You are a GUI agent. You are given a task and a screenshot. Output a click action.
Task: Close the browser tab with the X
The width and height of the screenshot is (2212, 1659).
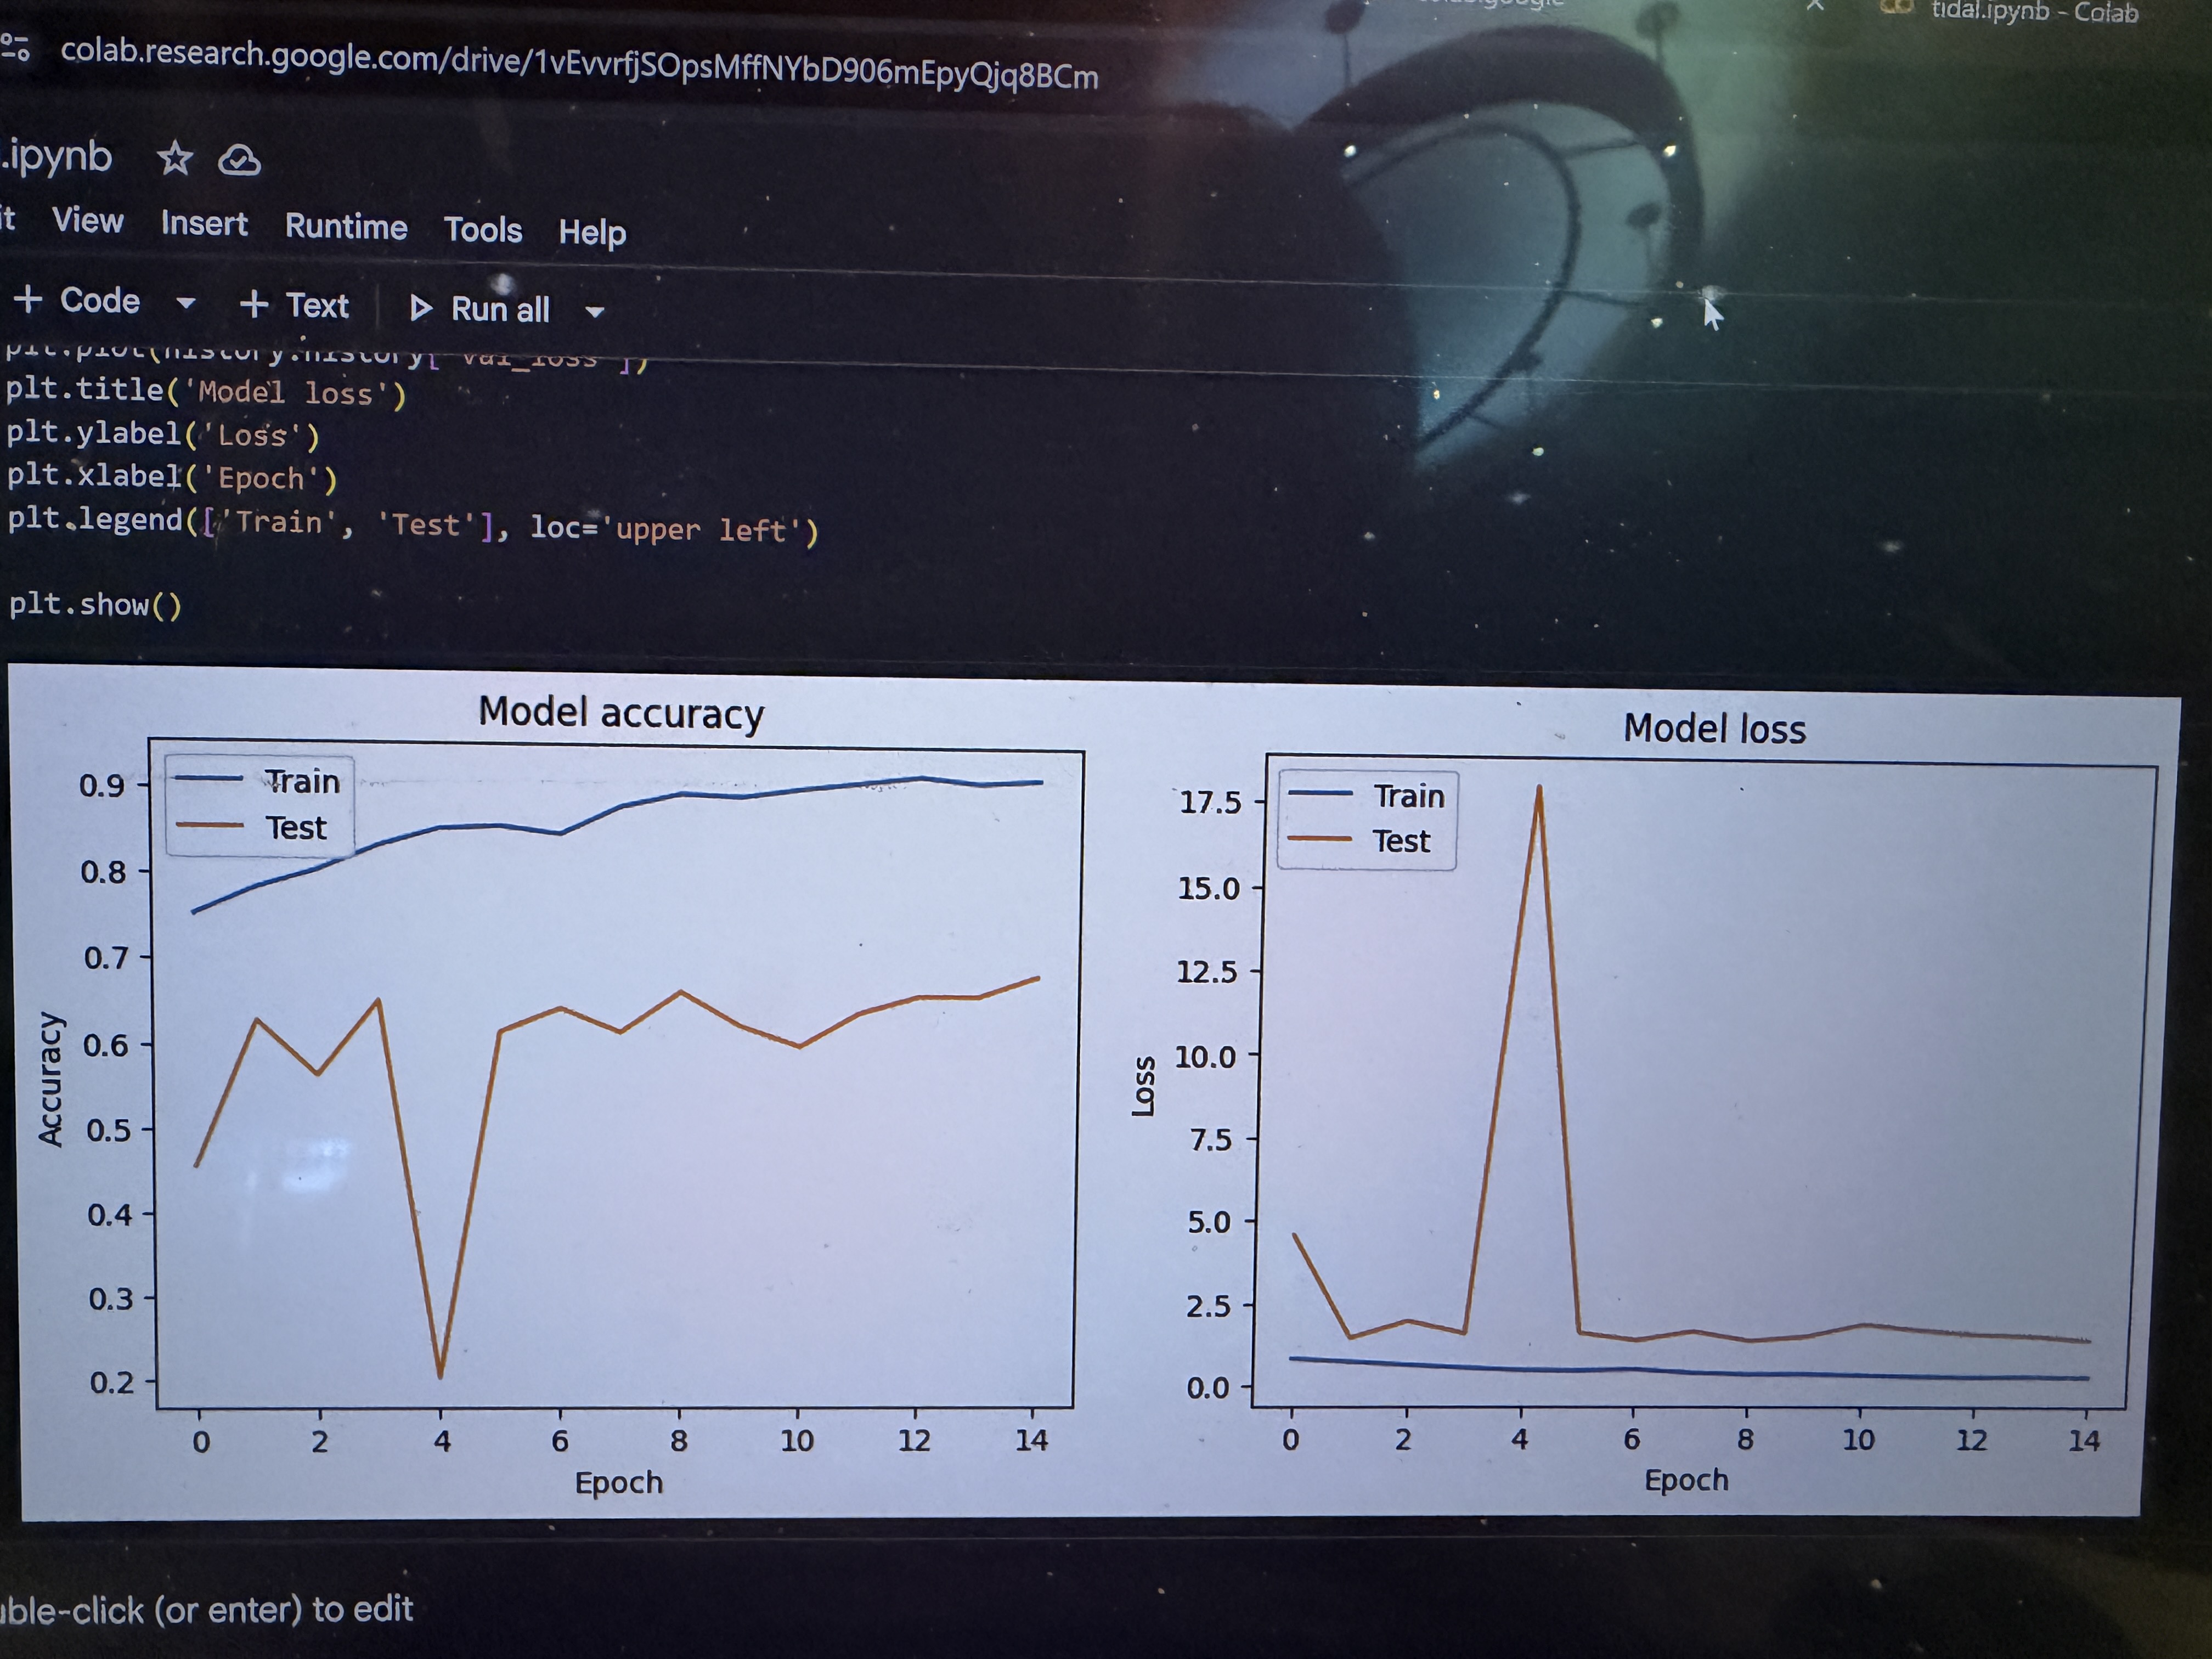click(1815, 6)
